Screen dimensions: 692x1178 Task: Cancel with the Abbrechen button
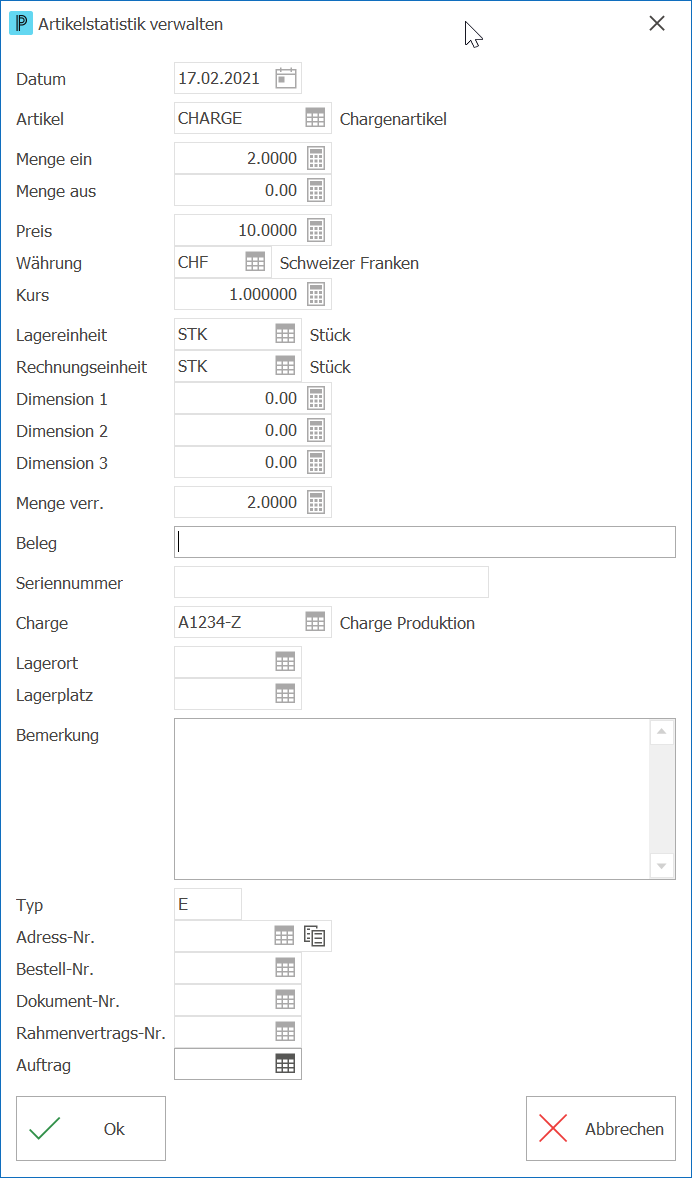pyautogui.click(x=601, y=1128)
